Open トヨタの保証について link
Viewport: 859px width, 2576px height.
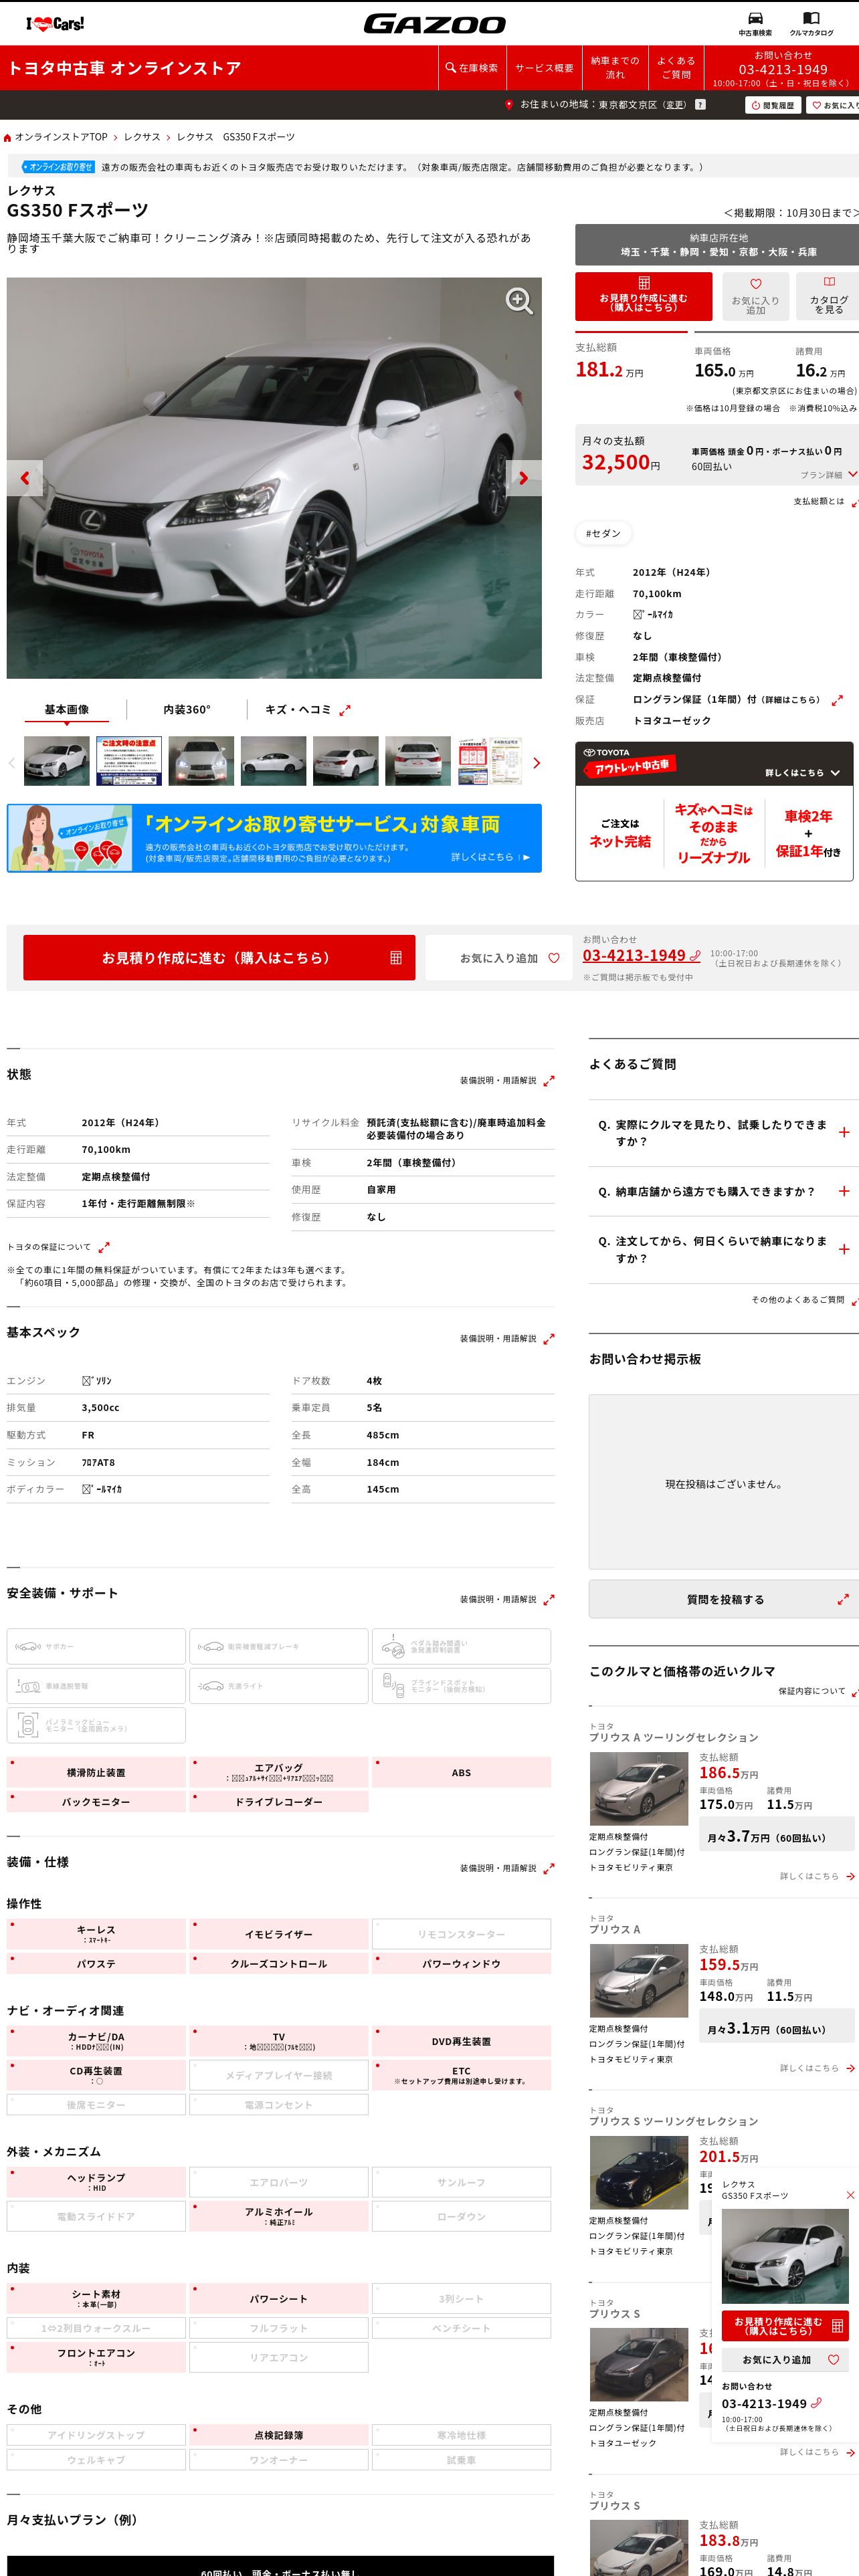[58, 1247]
